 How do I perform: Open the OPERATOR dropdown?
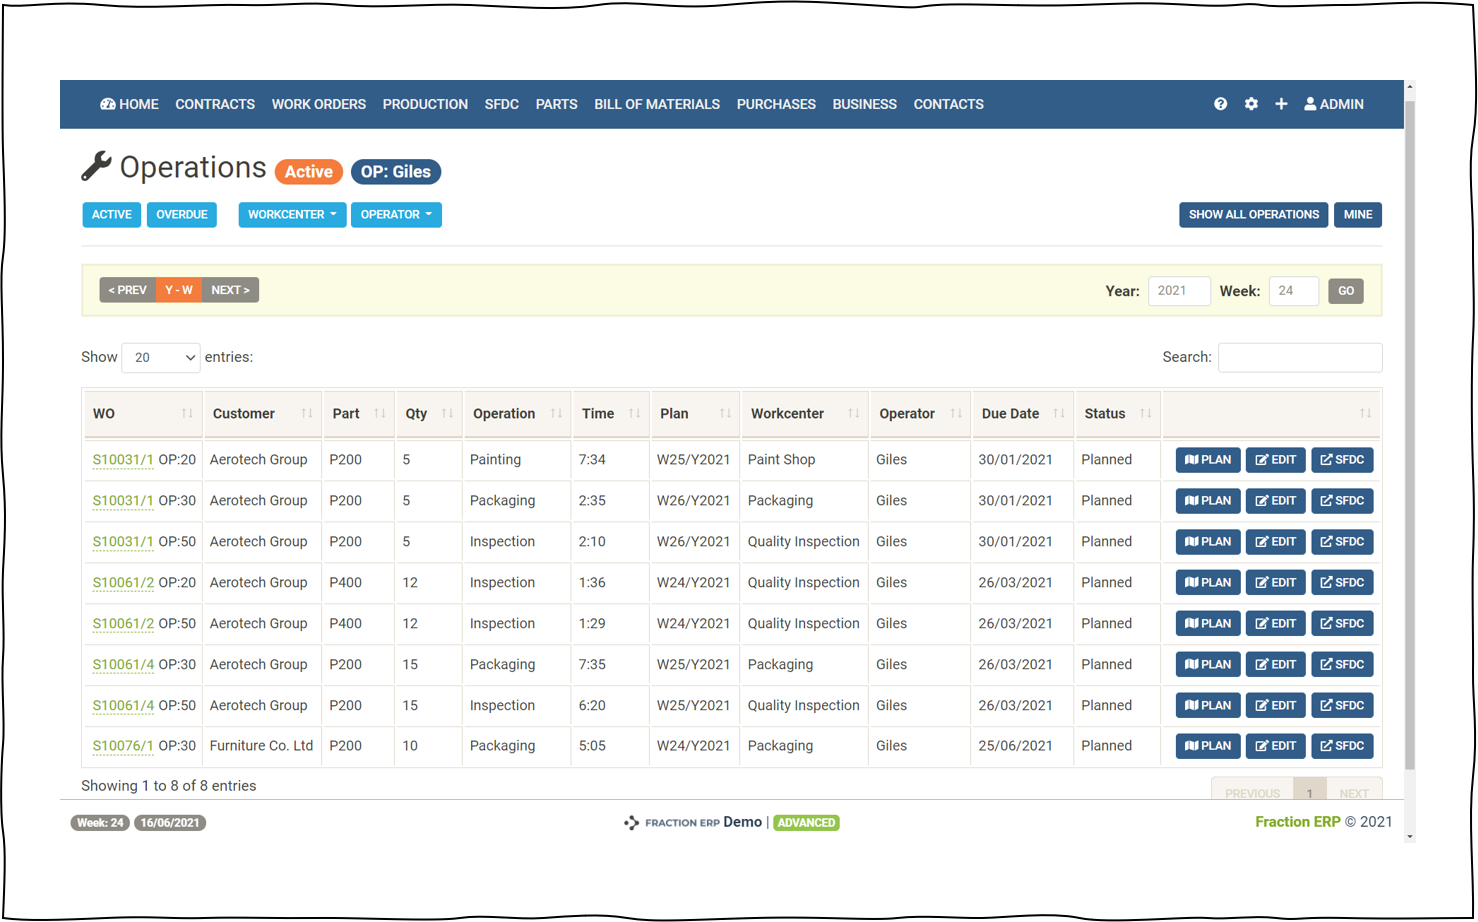[396, 214]
